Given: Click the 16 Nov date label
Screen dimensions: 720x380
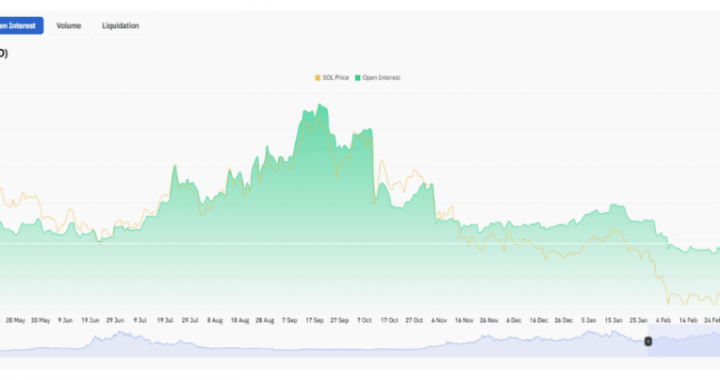Looking at the screenshot, I should [464, 320].
